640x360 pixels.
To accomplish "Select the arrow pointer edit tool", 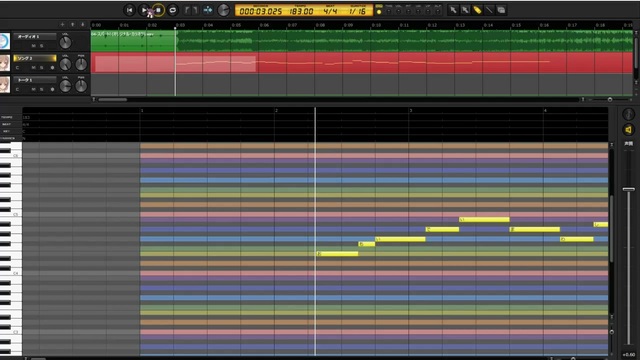I will 453,10.
